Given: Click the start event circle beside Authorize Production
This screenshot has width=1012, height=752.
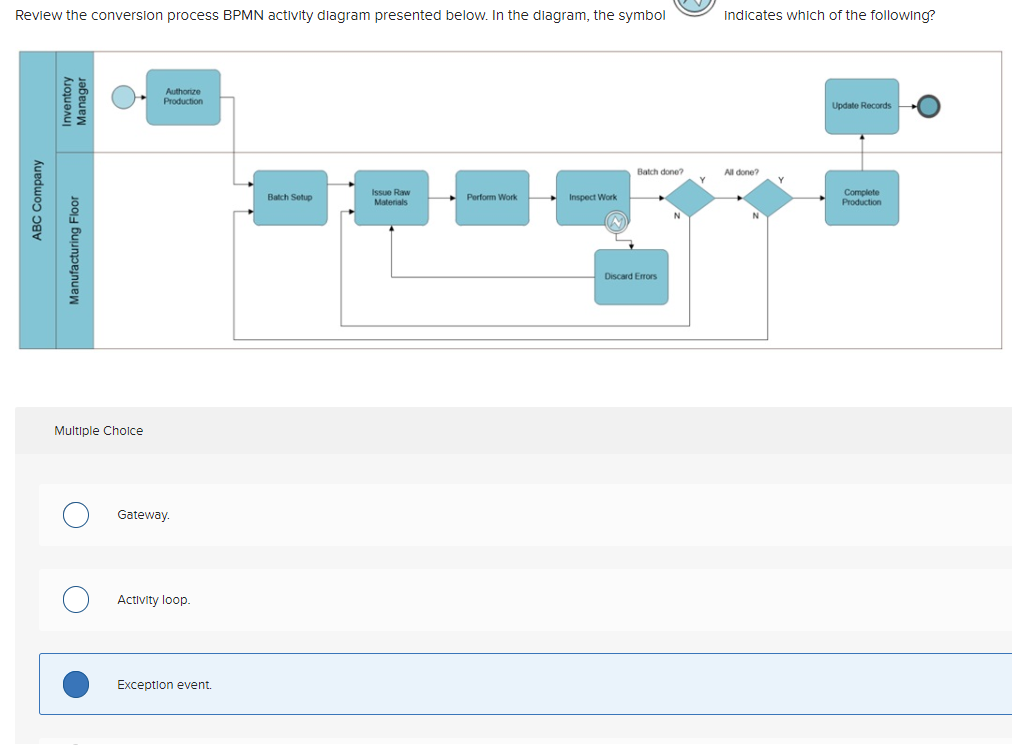Looking at the screenshot, I should click(x=125, y=98).
